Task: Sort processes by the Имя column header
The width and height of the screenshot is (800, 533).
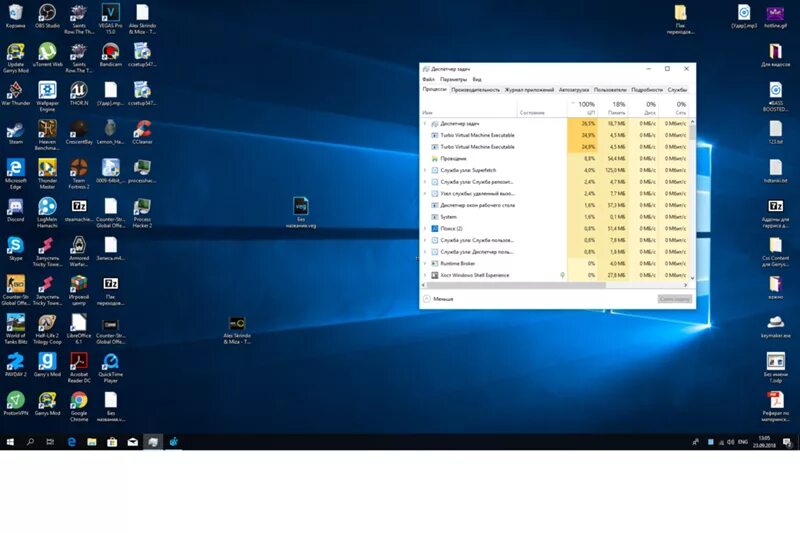Action: [468, 108]
